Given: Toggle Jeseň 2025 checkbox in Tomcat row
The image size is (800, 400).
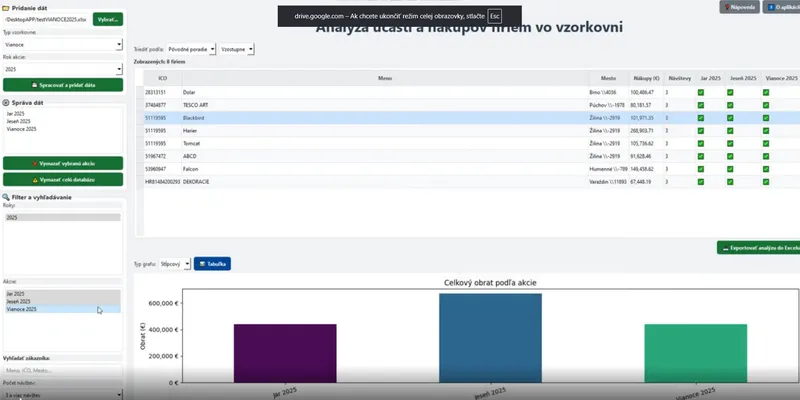Looking at the screenshot, I should point(730,143).
